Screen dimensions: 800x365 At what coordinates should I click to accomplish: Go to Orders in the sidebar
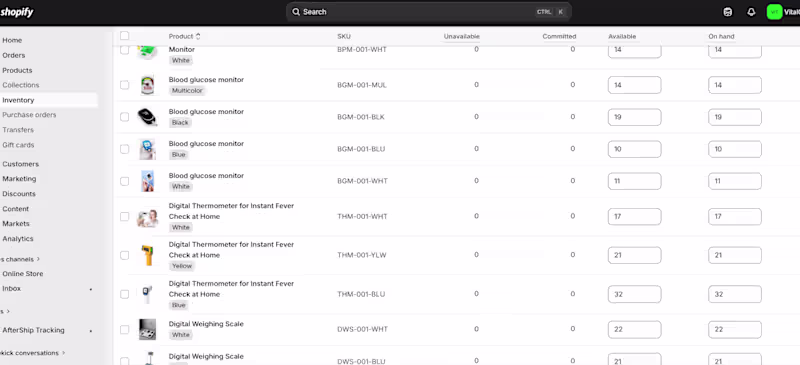(x=14, y=55)
